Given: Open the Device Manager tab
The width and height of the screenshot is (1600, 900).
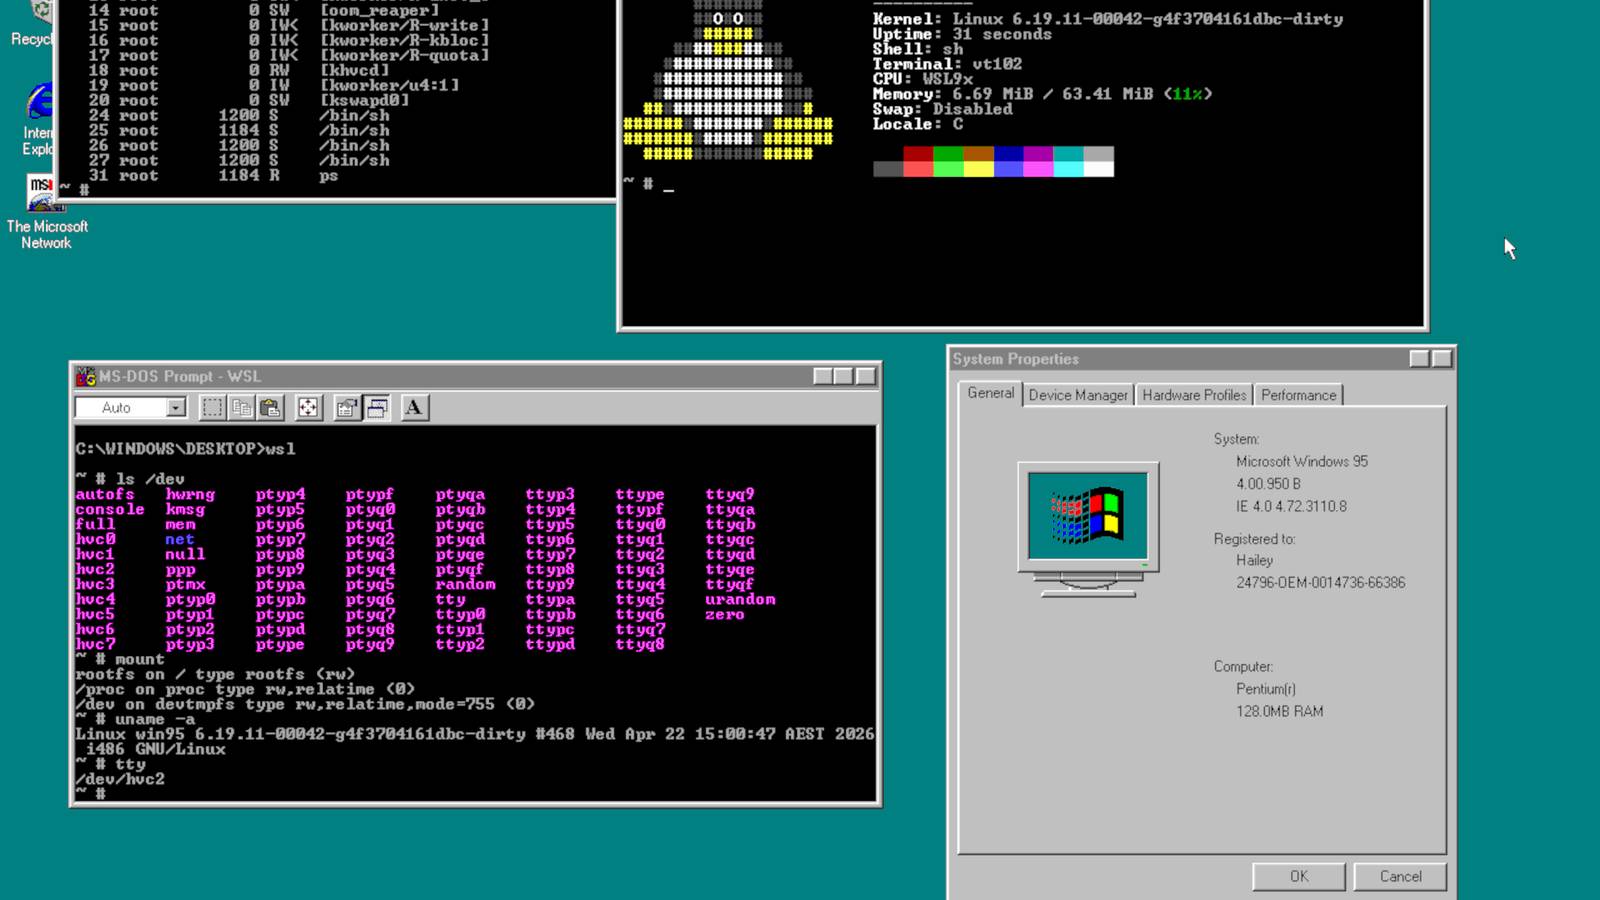Looking at the screenshot, I should coord(1078,395).
